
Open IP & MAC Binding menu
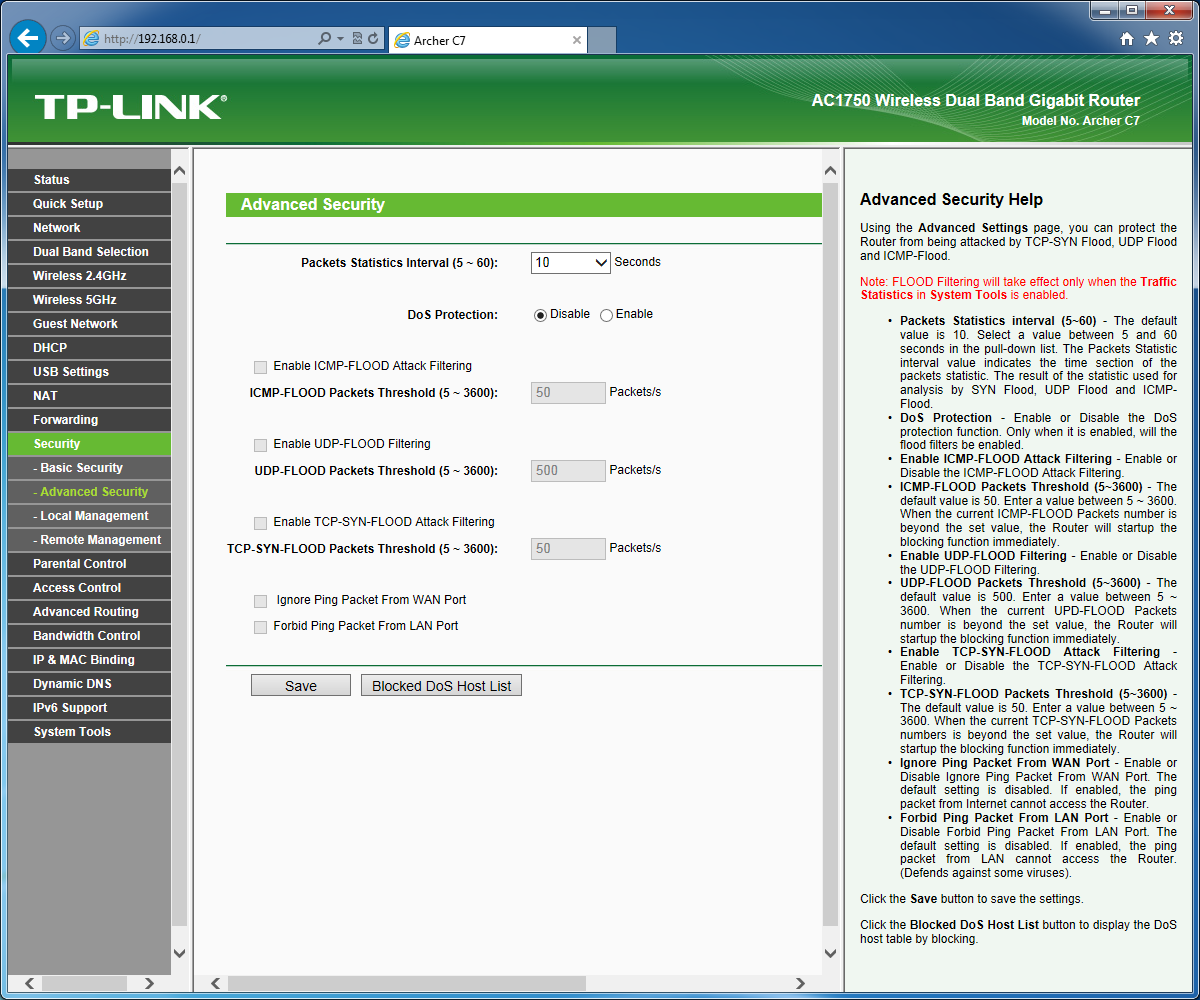tap(89, 660)
